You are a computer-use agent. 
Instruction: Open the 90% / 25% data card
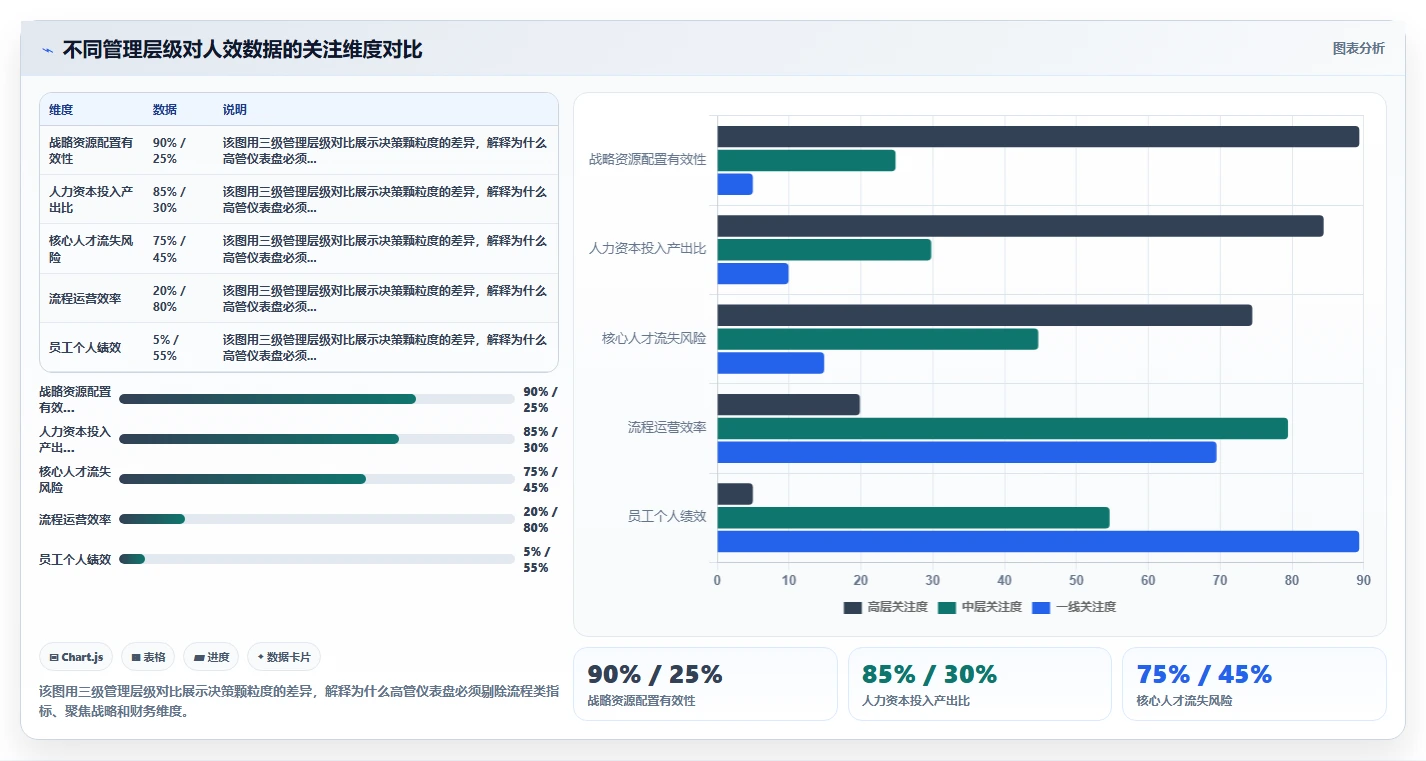pos(705,684)
